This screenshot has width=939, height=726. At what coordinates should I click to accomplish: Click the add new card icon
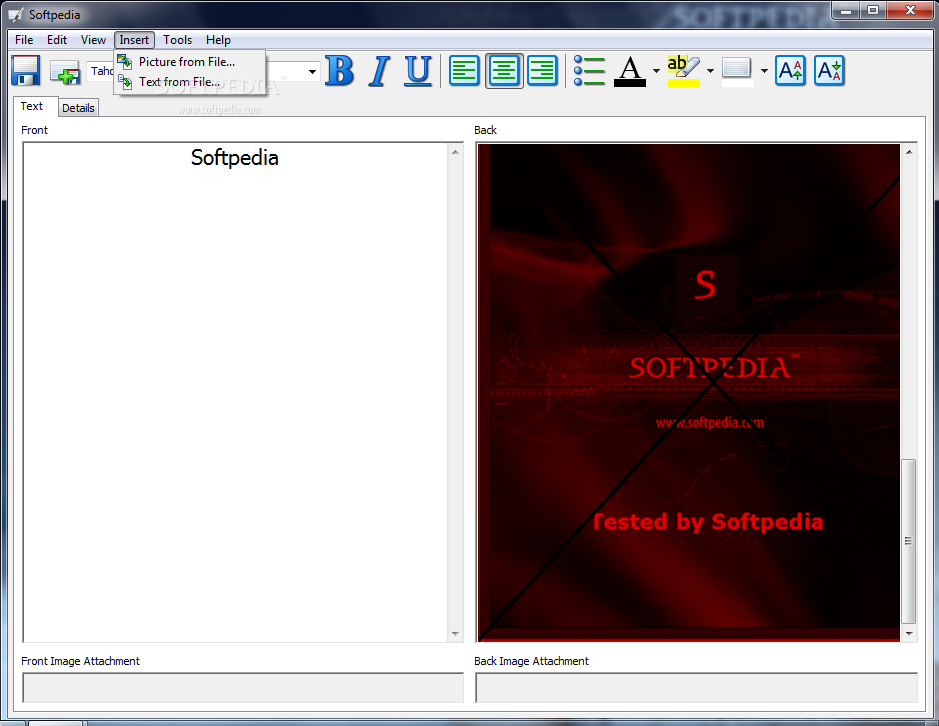pyautogui.click(x=65, y=72)
